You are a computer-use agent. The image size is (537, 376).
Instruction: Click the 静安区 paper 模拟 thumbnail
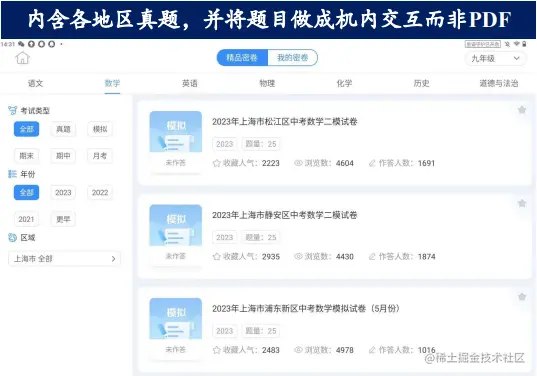pyautogui.click(x=176, y=225)
